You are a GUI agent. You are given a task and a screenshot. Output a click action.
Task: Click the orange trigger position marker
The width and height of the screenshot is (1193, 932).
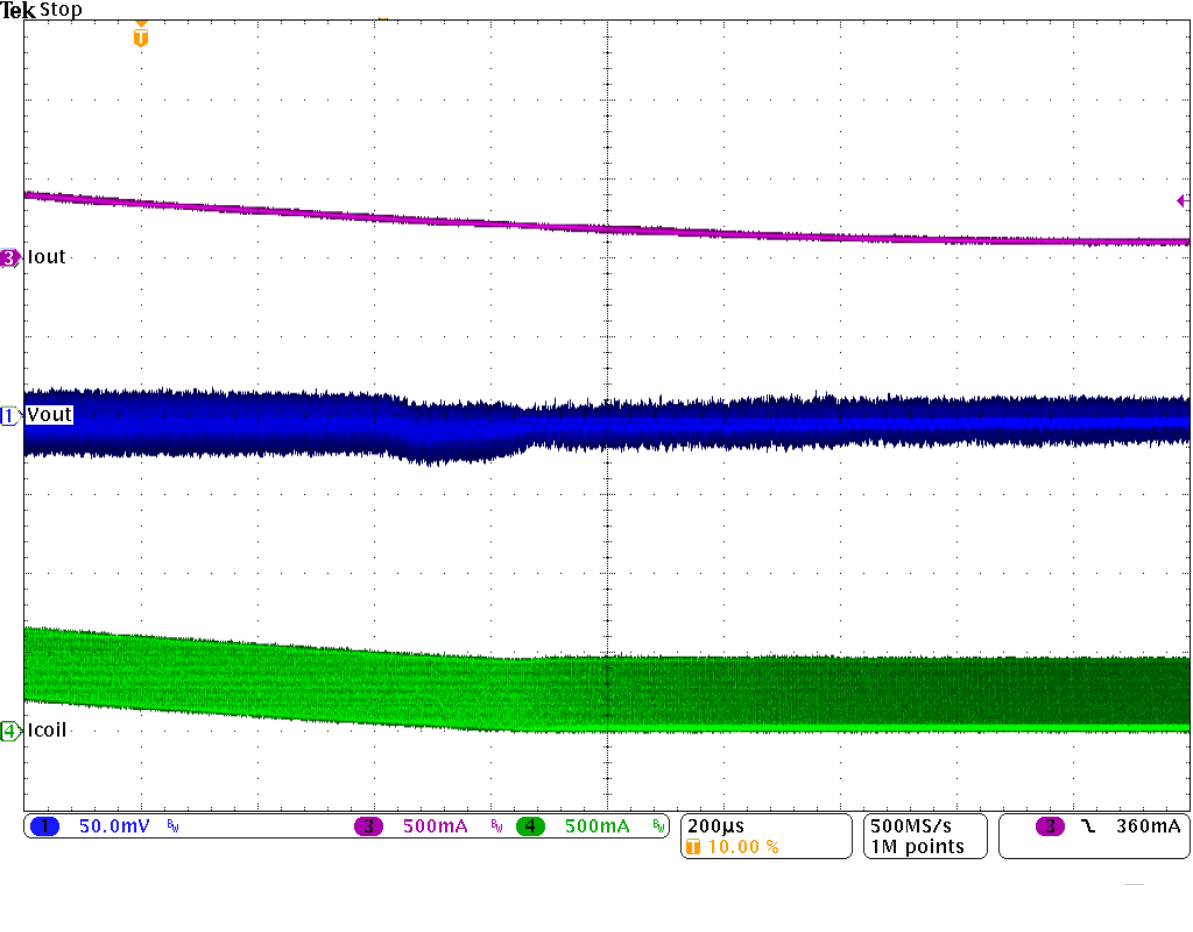(x=139, y=36)
